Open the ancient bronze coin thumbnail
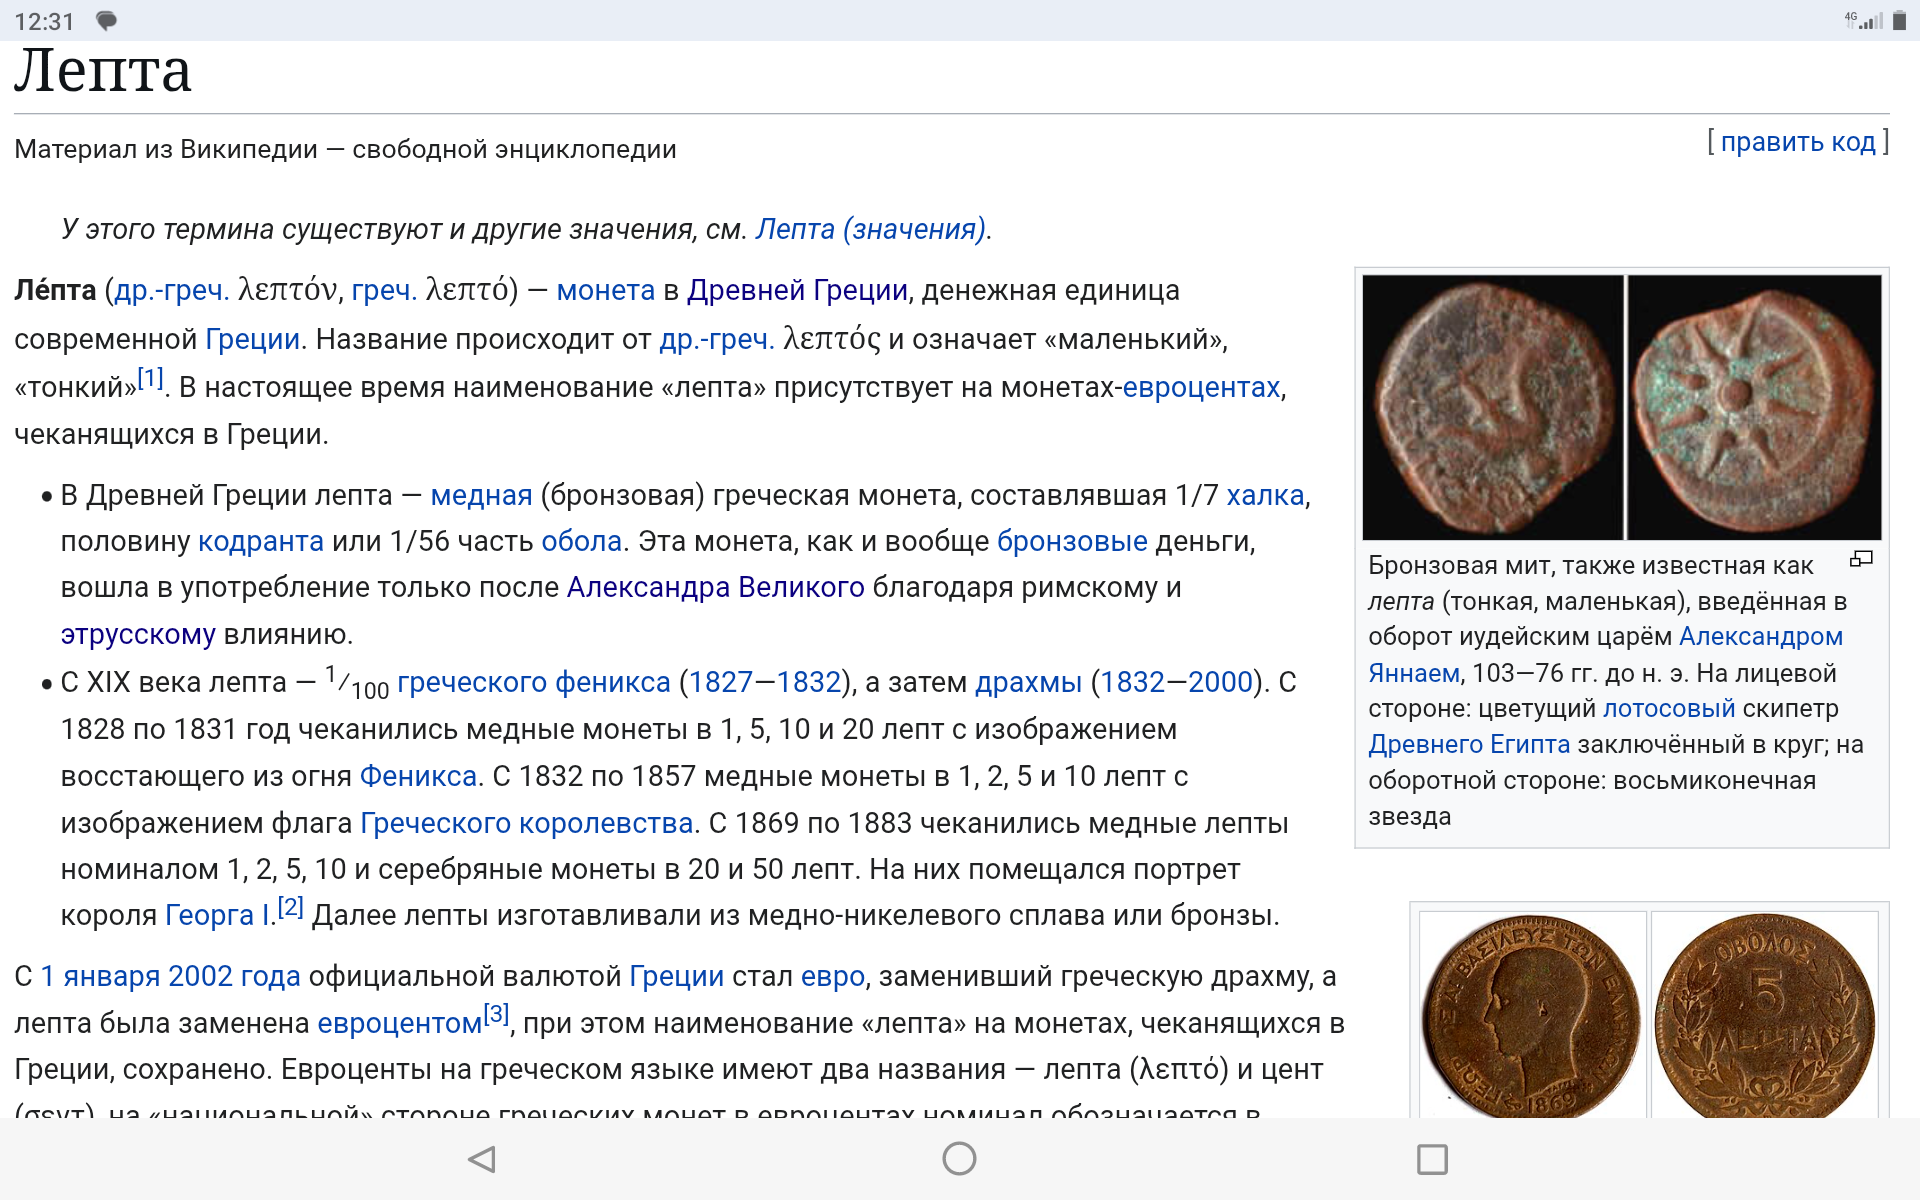1920x1200 pixels. (1621, 407)
